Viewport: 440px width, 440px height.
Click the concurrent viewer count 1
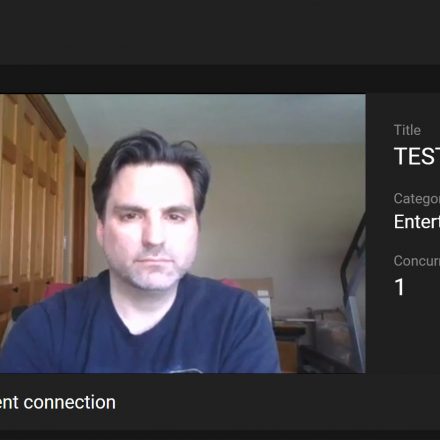point(399,287)
